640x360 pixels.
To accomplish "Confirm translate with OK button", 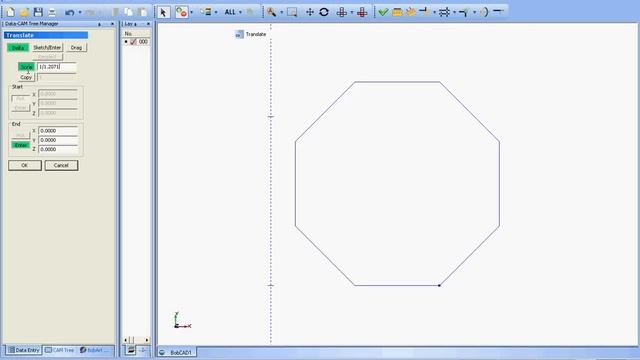I will coord(24,165).
